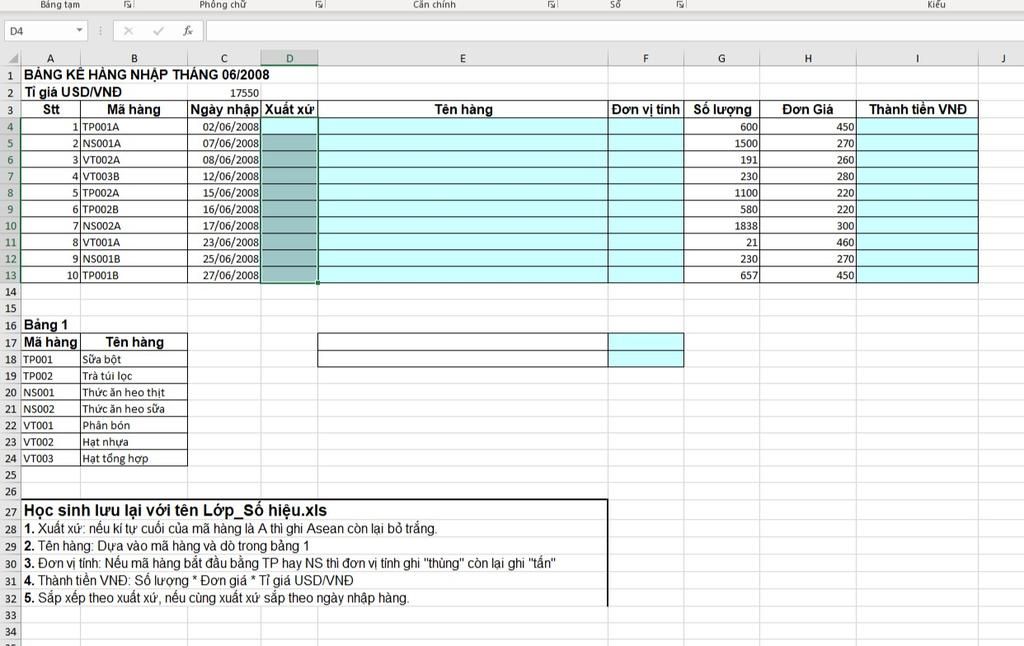Click exchange rate value 17550
The height and width of the screenshot is (646, 1024).
coord(224,93)
